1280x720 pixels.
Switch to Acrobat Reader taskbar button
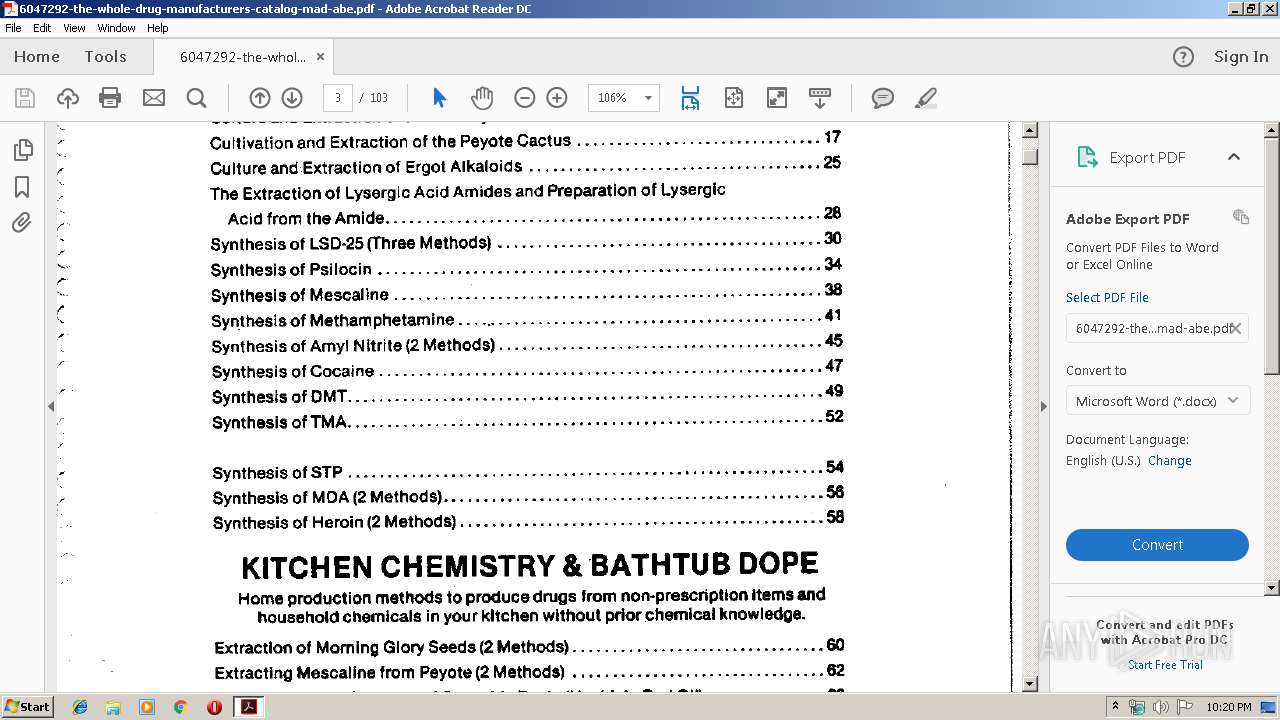click(248, 707)
